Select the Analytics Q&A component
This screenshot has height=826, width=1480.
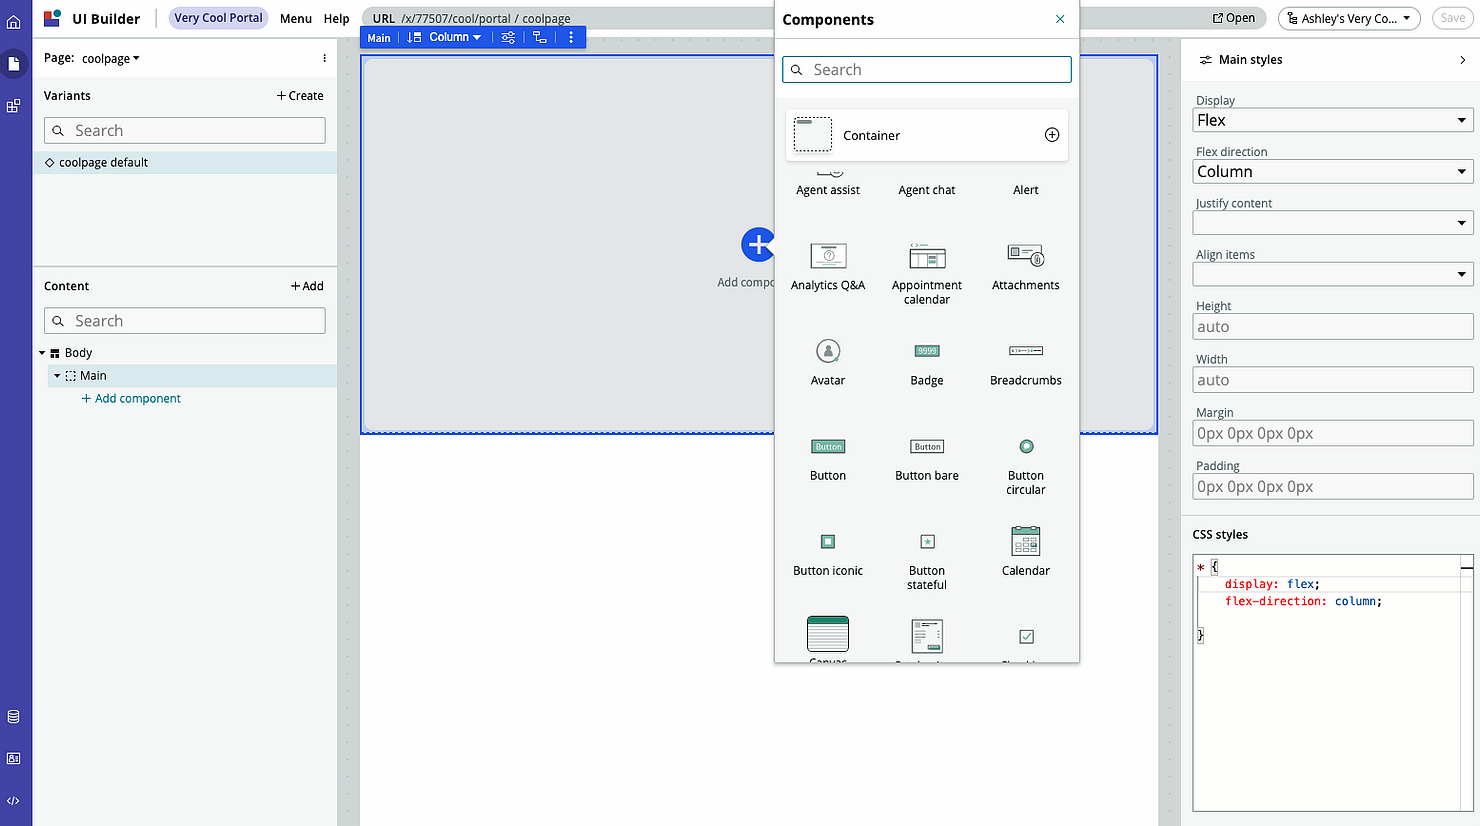(828, 267)
